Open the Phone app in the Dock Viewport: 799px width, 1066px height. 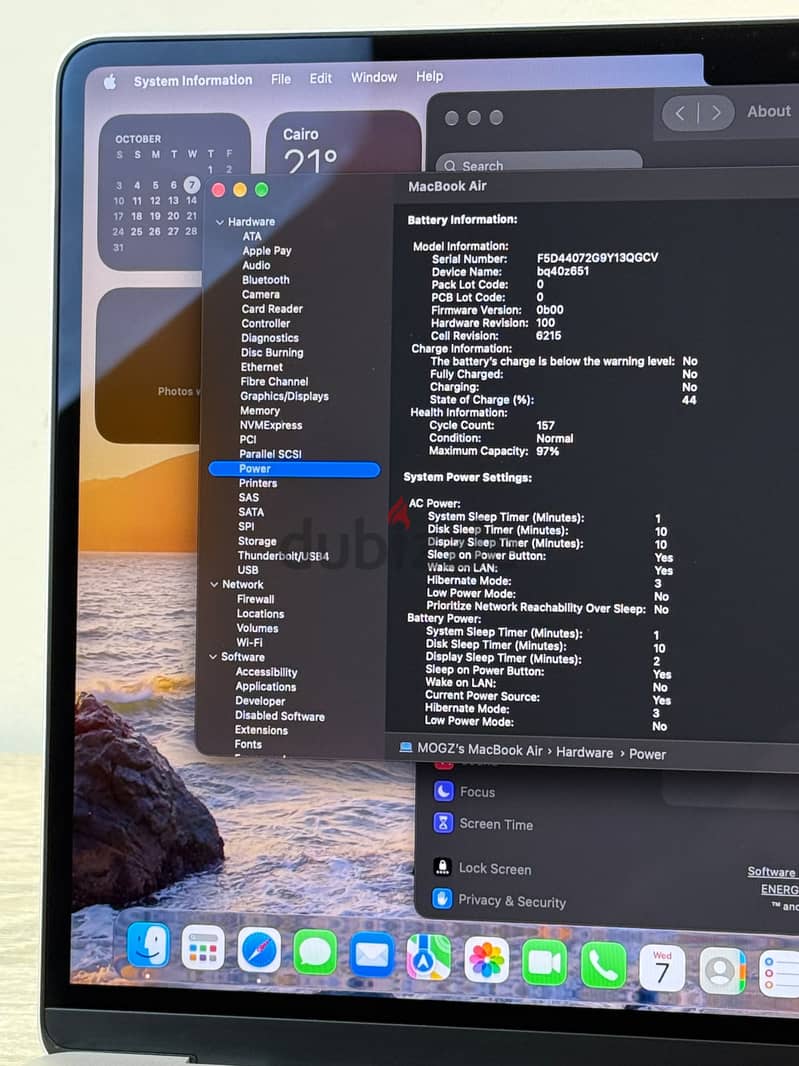[603, 965]
